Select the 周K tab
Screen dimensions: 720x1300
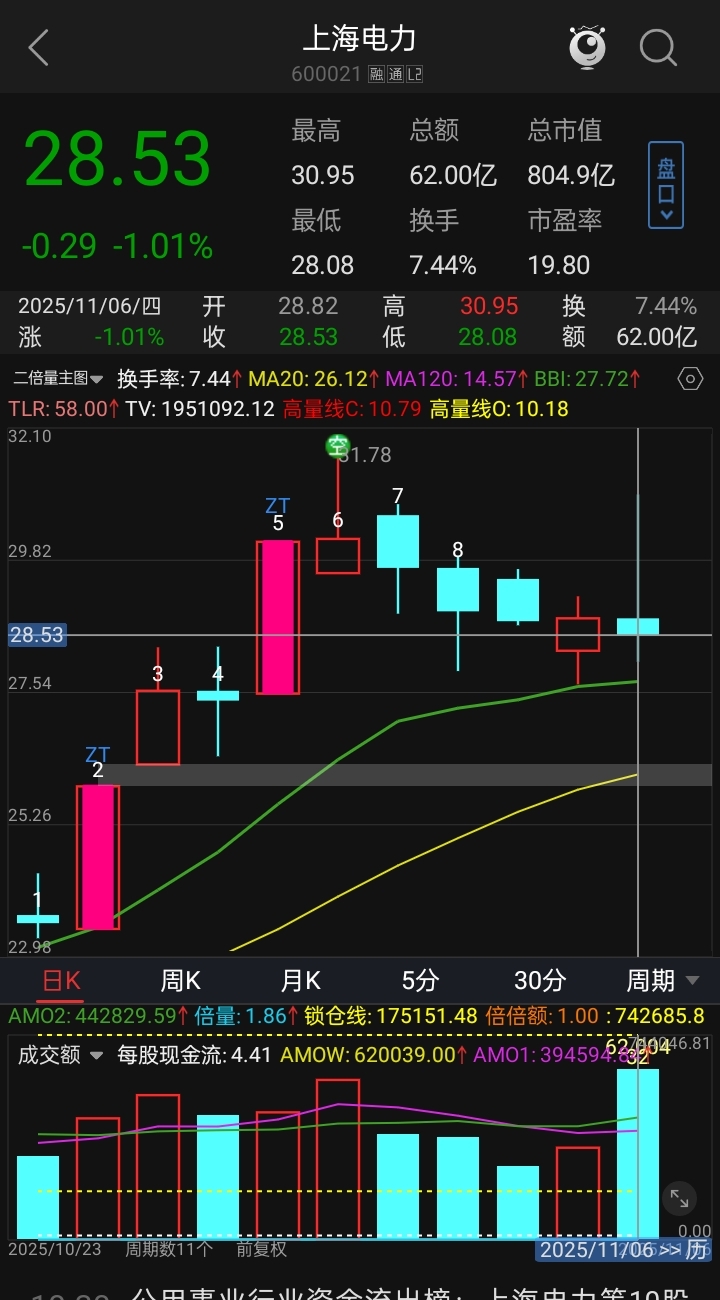[x=181, y=981]
